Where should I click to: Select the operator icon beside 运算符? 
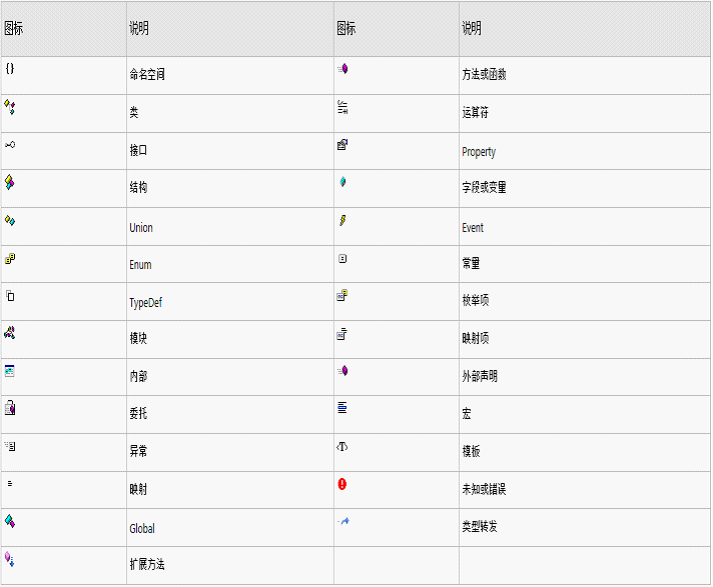click(x=342, y=106)
